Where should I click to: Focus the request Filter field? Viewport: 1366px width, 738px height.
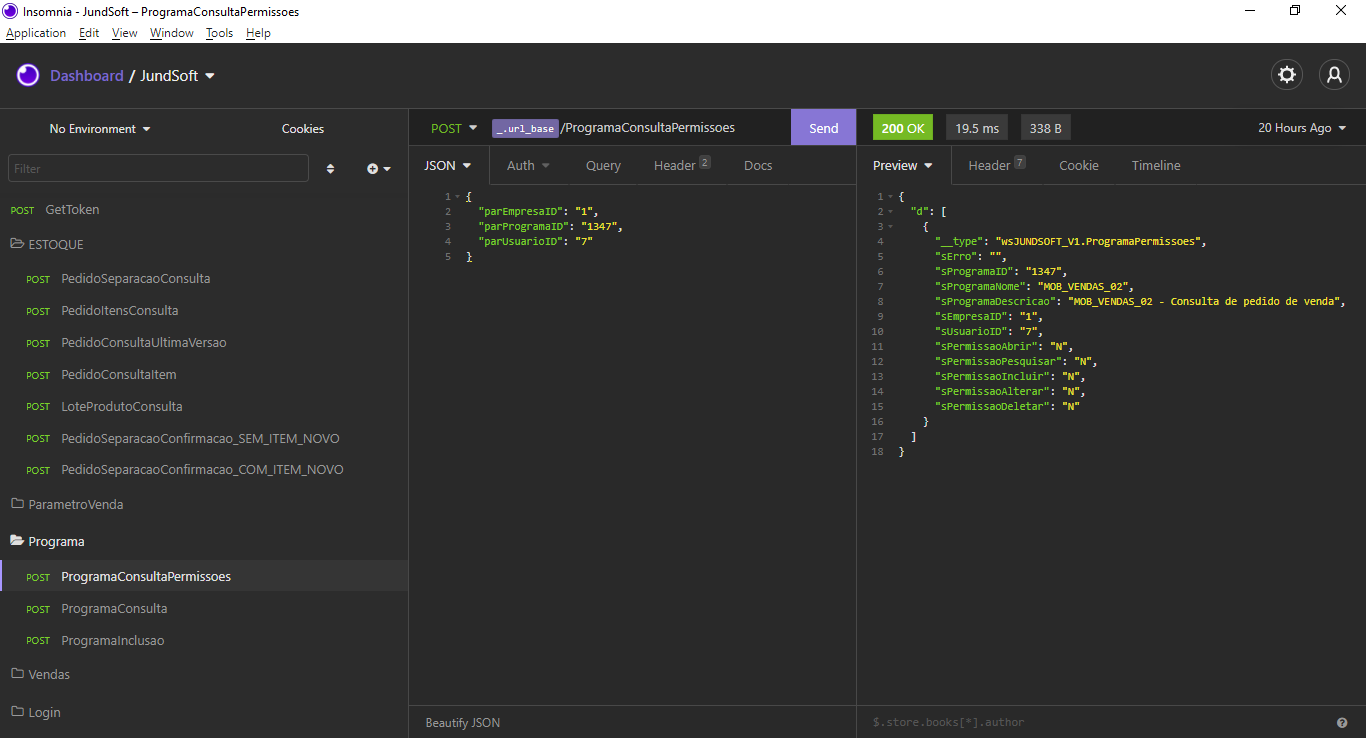coord(159,169)
